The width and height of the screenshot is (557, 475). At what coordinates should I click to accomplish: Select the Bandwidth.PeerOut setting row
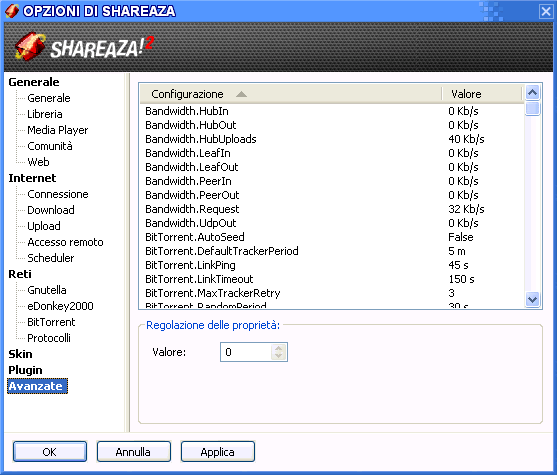[332, 195]
